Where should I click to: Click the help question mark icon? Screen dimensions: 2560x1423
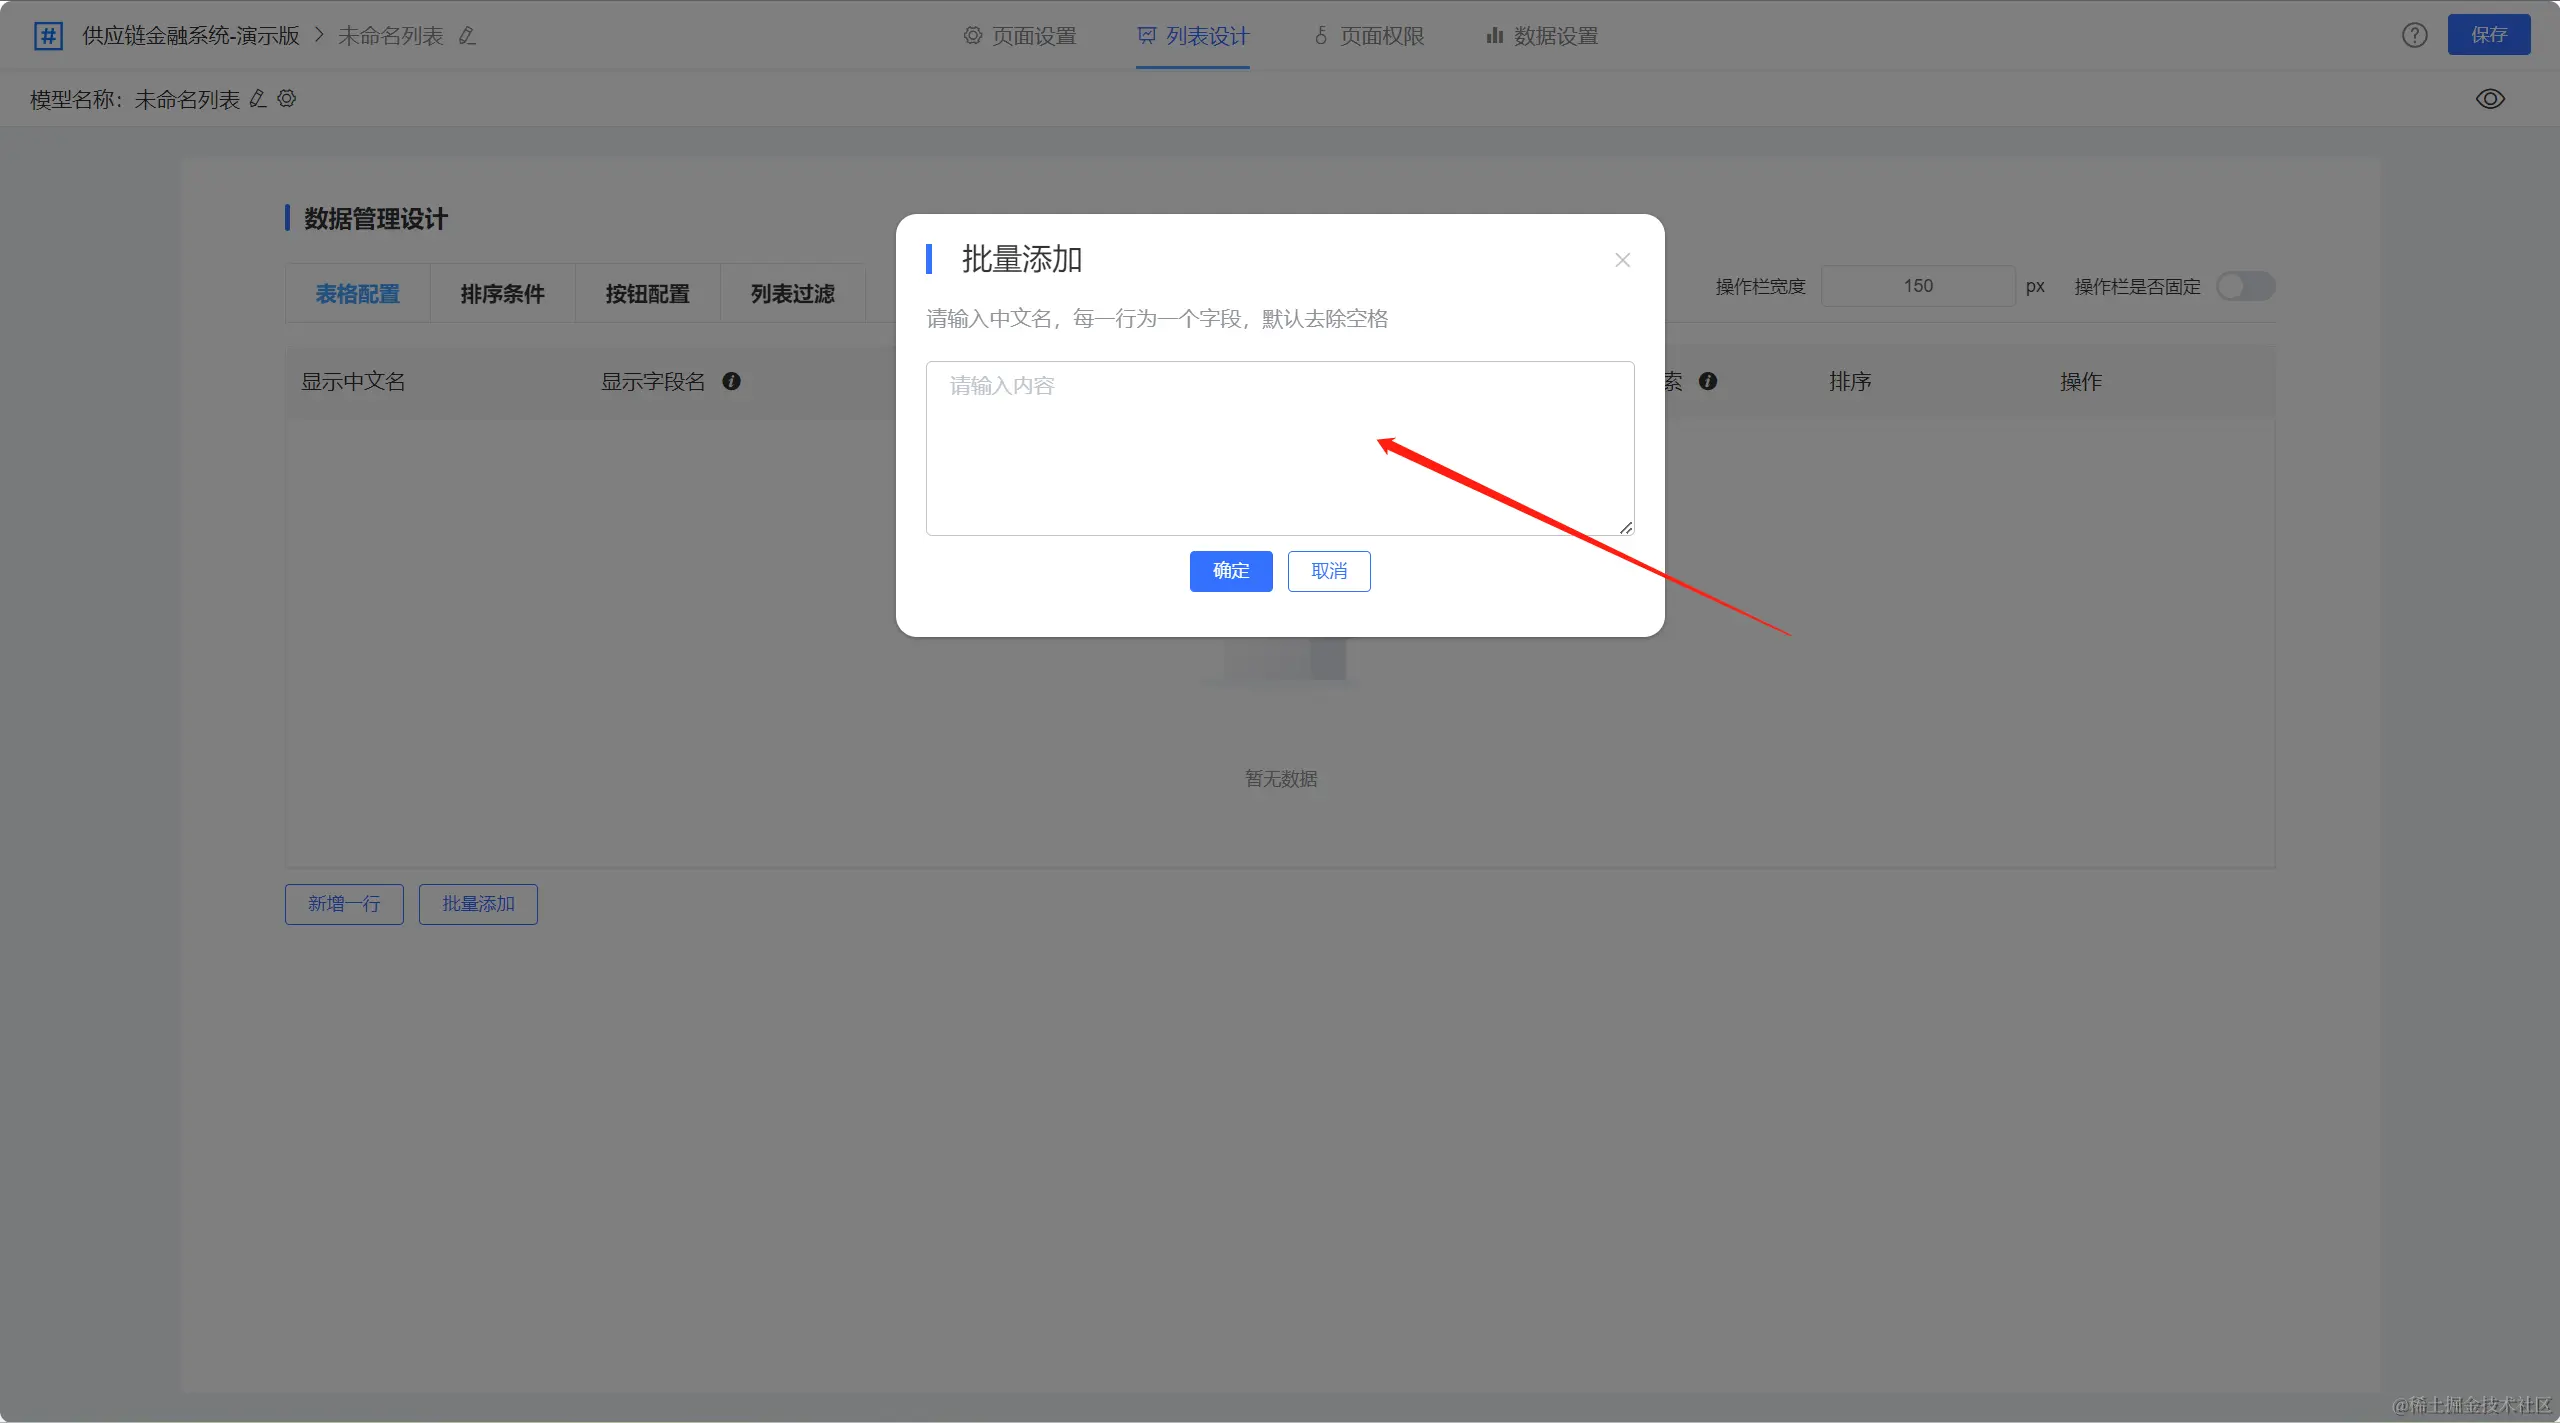tap(2414, 36)
